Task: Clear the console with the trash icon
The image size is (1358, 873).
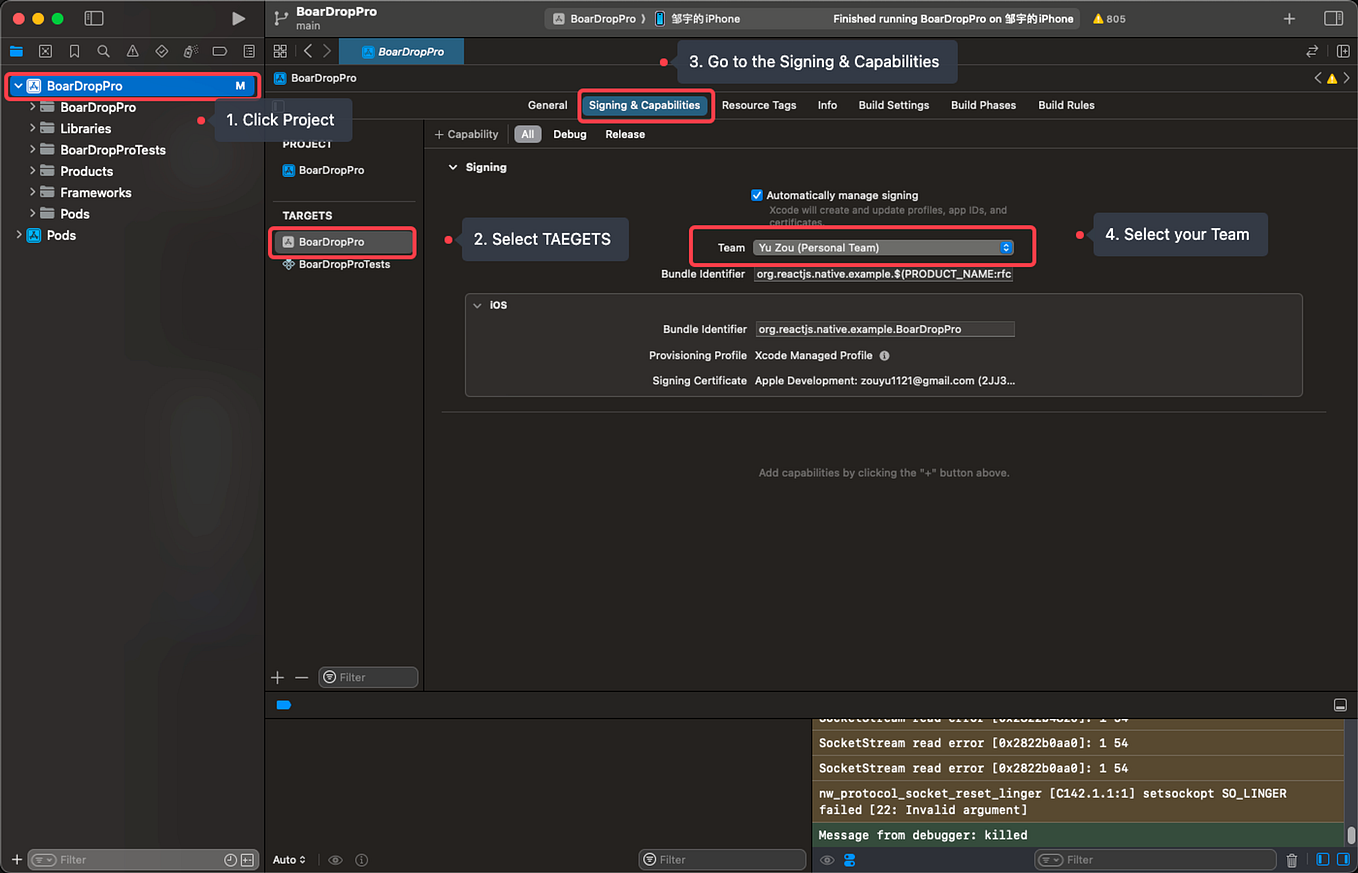Action: click(1291, 859)
